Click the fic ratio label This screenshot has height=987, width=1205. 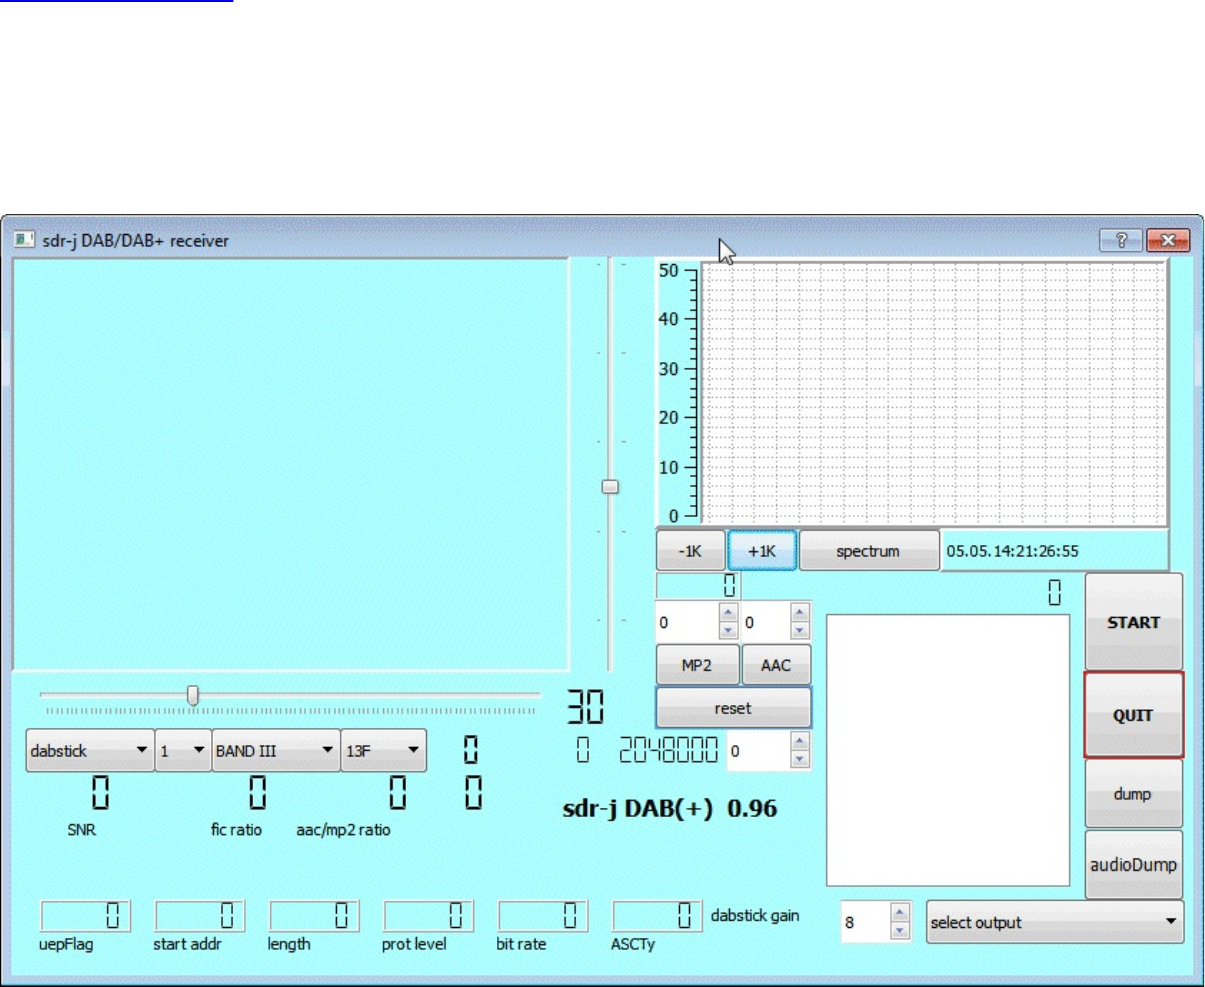click(236, 830)
